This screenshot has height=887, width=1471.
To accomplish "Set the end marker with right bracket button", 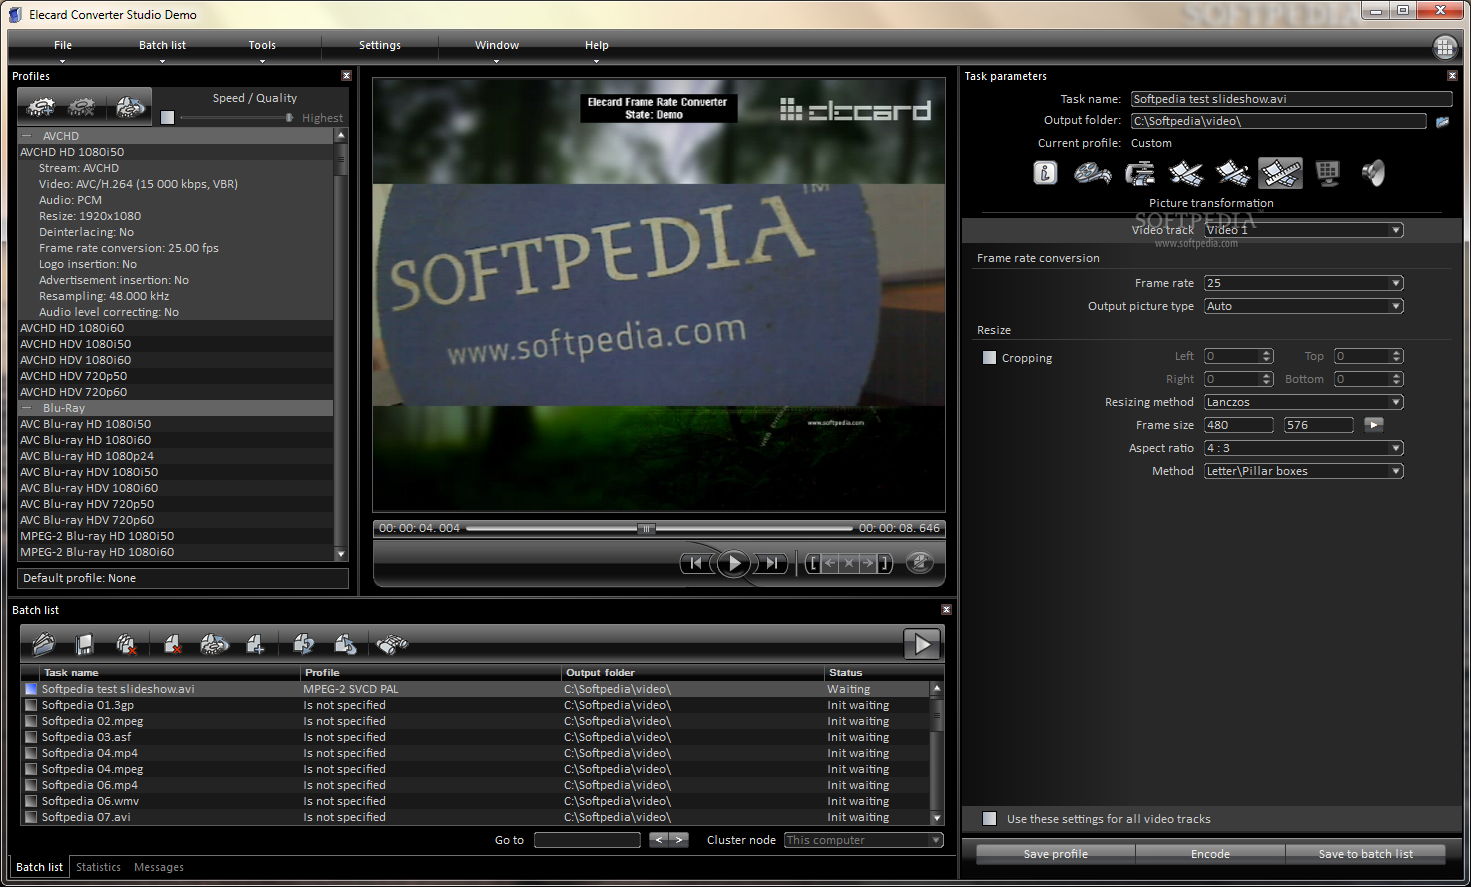I will (x=884, y=563).
